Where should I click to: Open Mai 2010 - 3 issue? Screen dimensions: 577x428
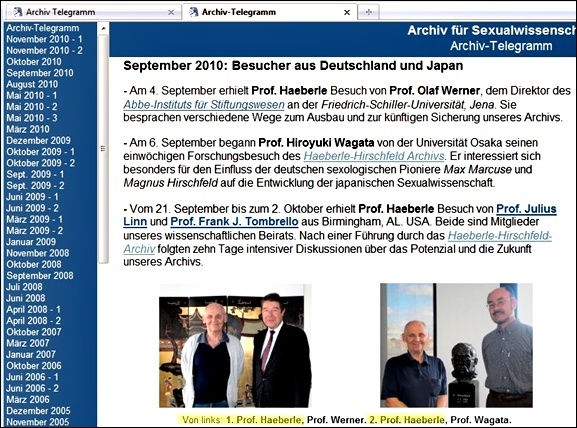tap(32, 118)
